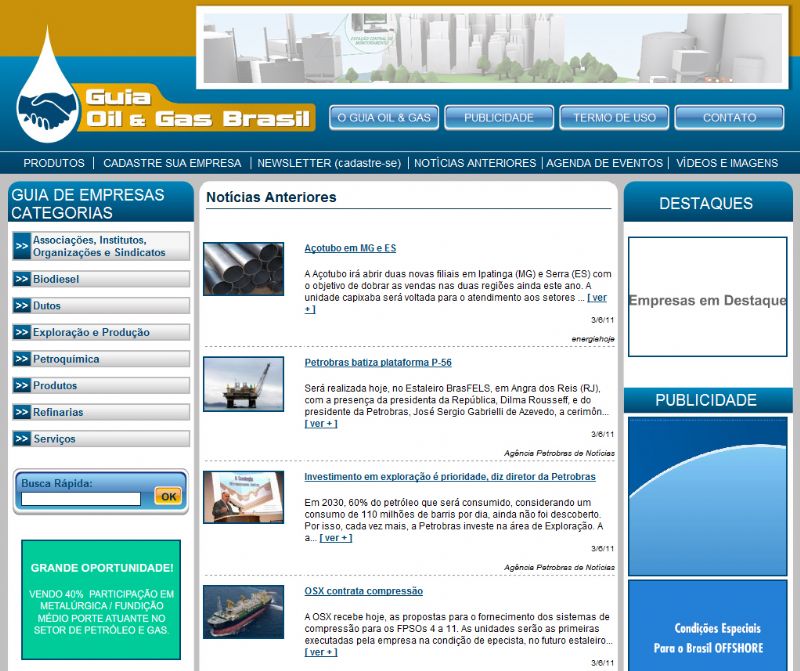
Task: Click [ver +] under the Investimento article
Action: tap(336, 538)
